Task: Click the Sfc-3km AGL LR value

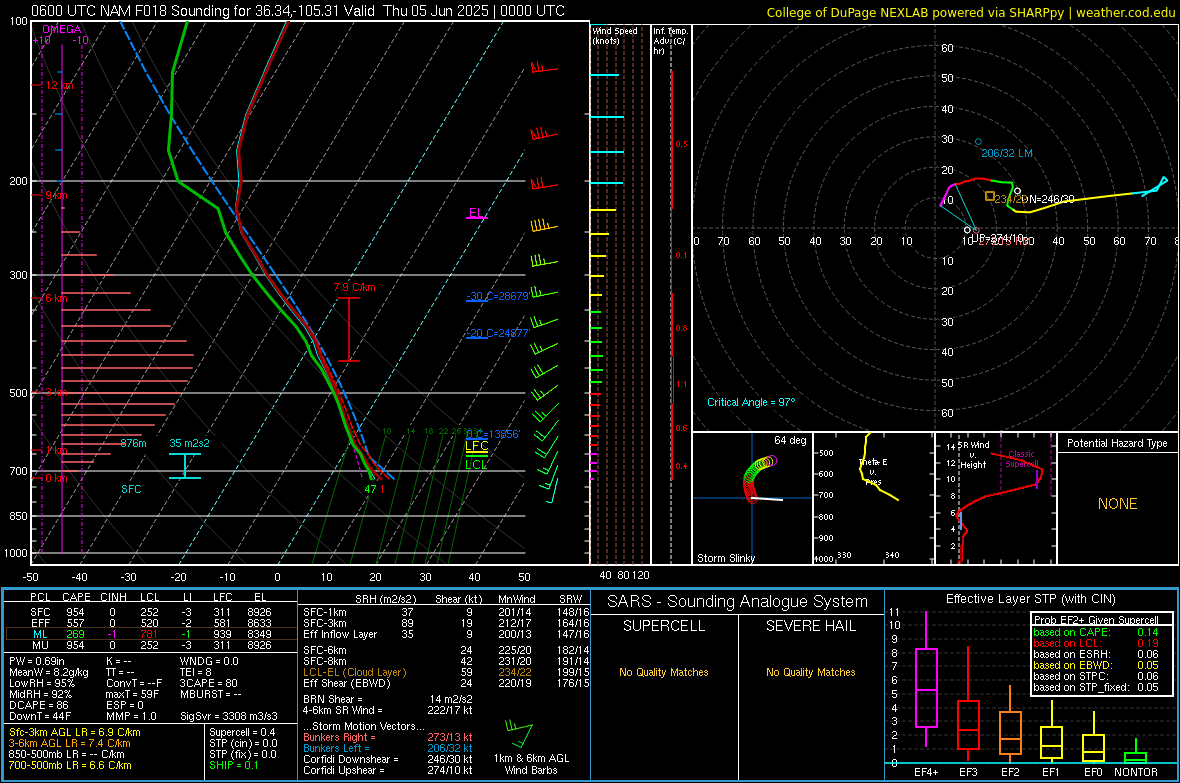Action: [x=75, y=732]
